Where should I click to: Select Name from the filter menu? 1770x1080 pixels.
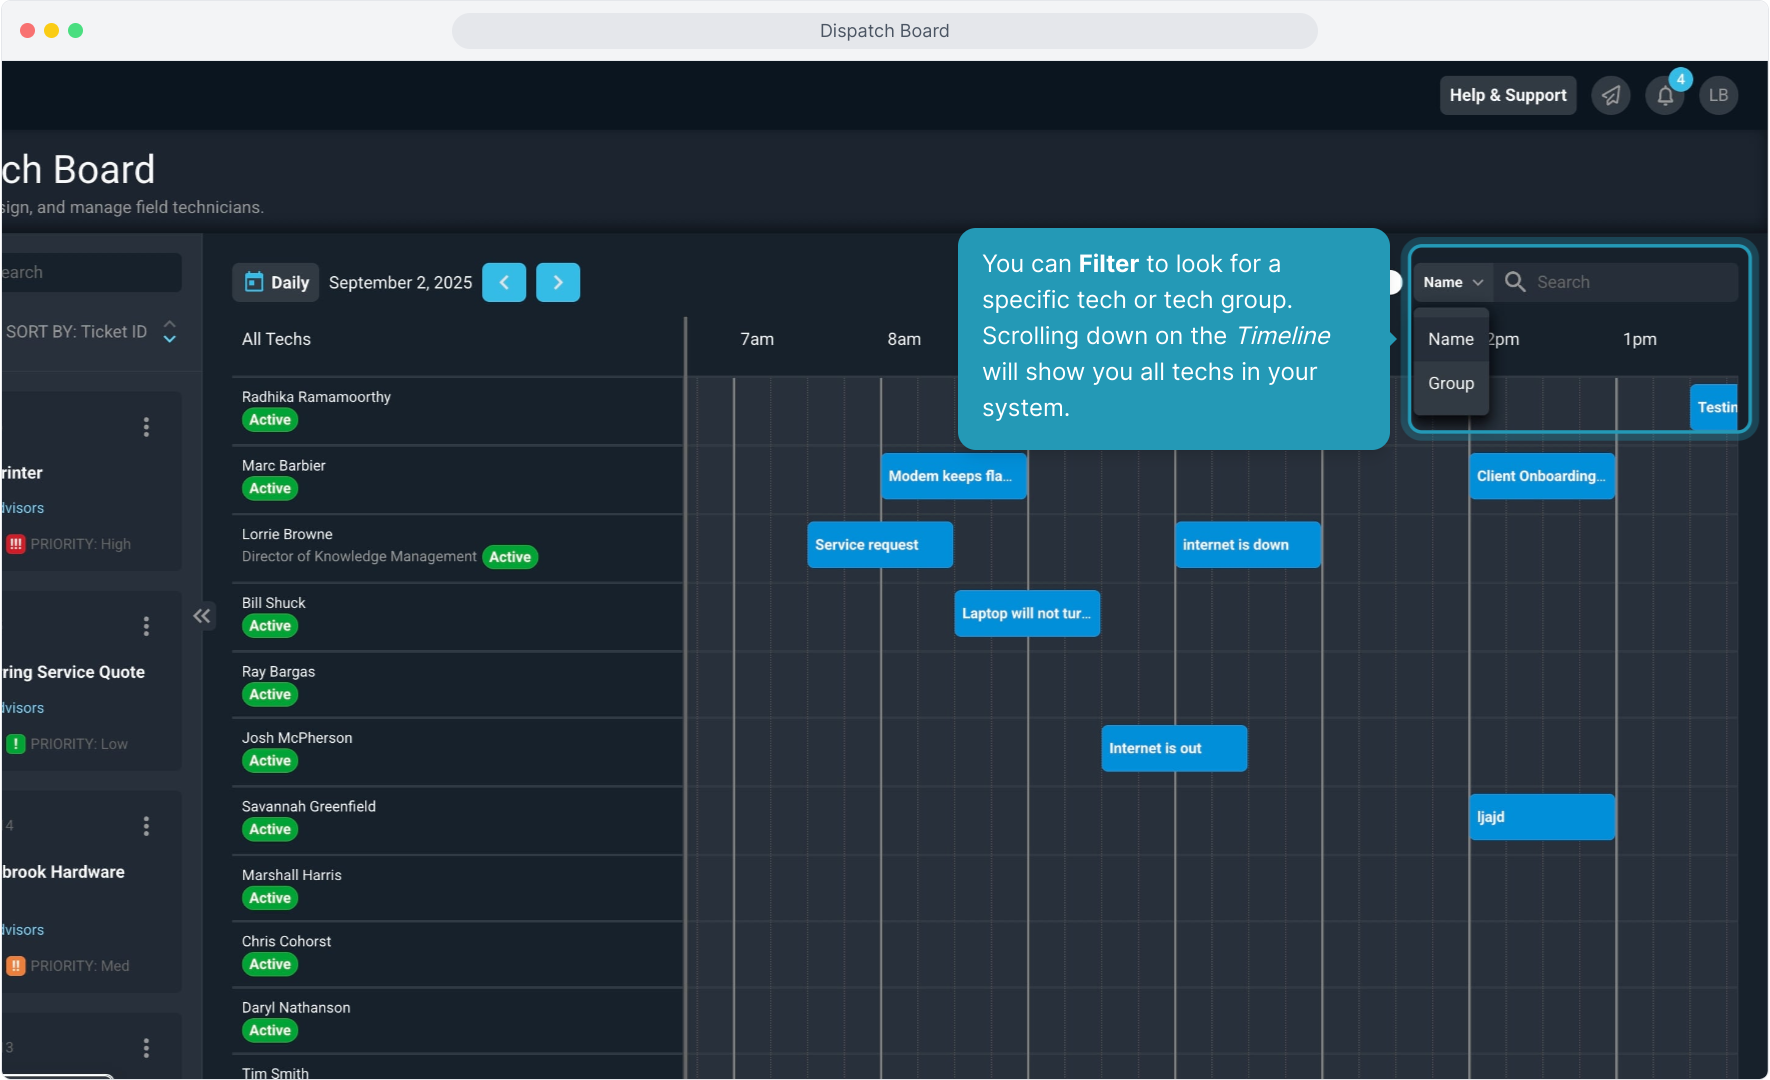point(1451,340)
